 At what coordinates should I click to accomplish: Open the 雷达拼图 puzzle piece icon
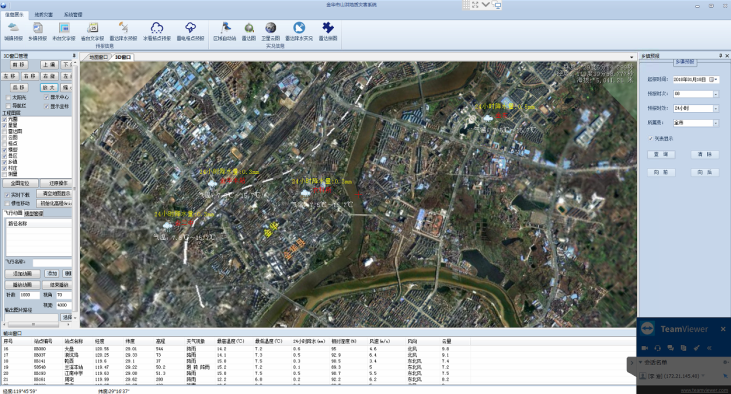click(x=328, y=28)
